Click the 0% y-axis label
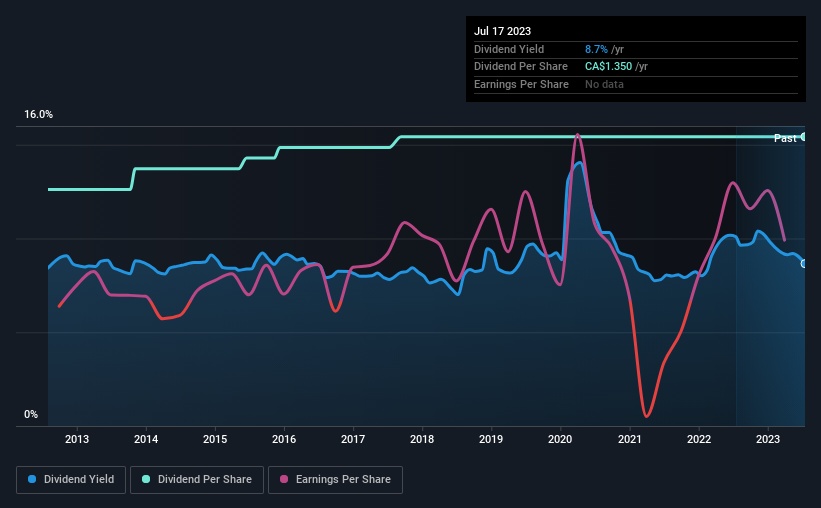This screenshot has width=821, height=508. pos(31,414)
